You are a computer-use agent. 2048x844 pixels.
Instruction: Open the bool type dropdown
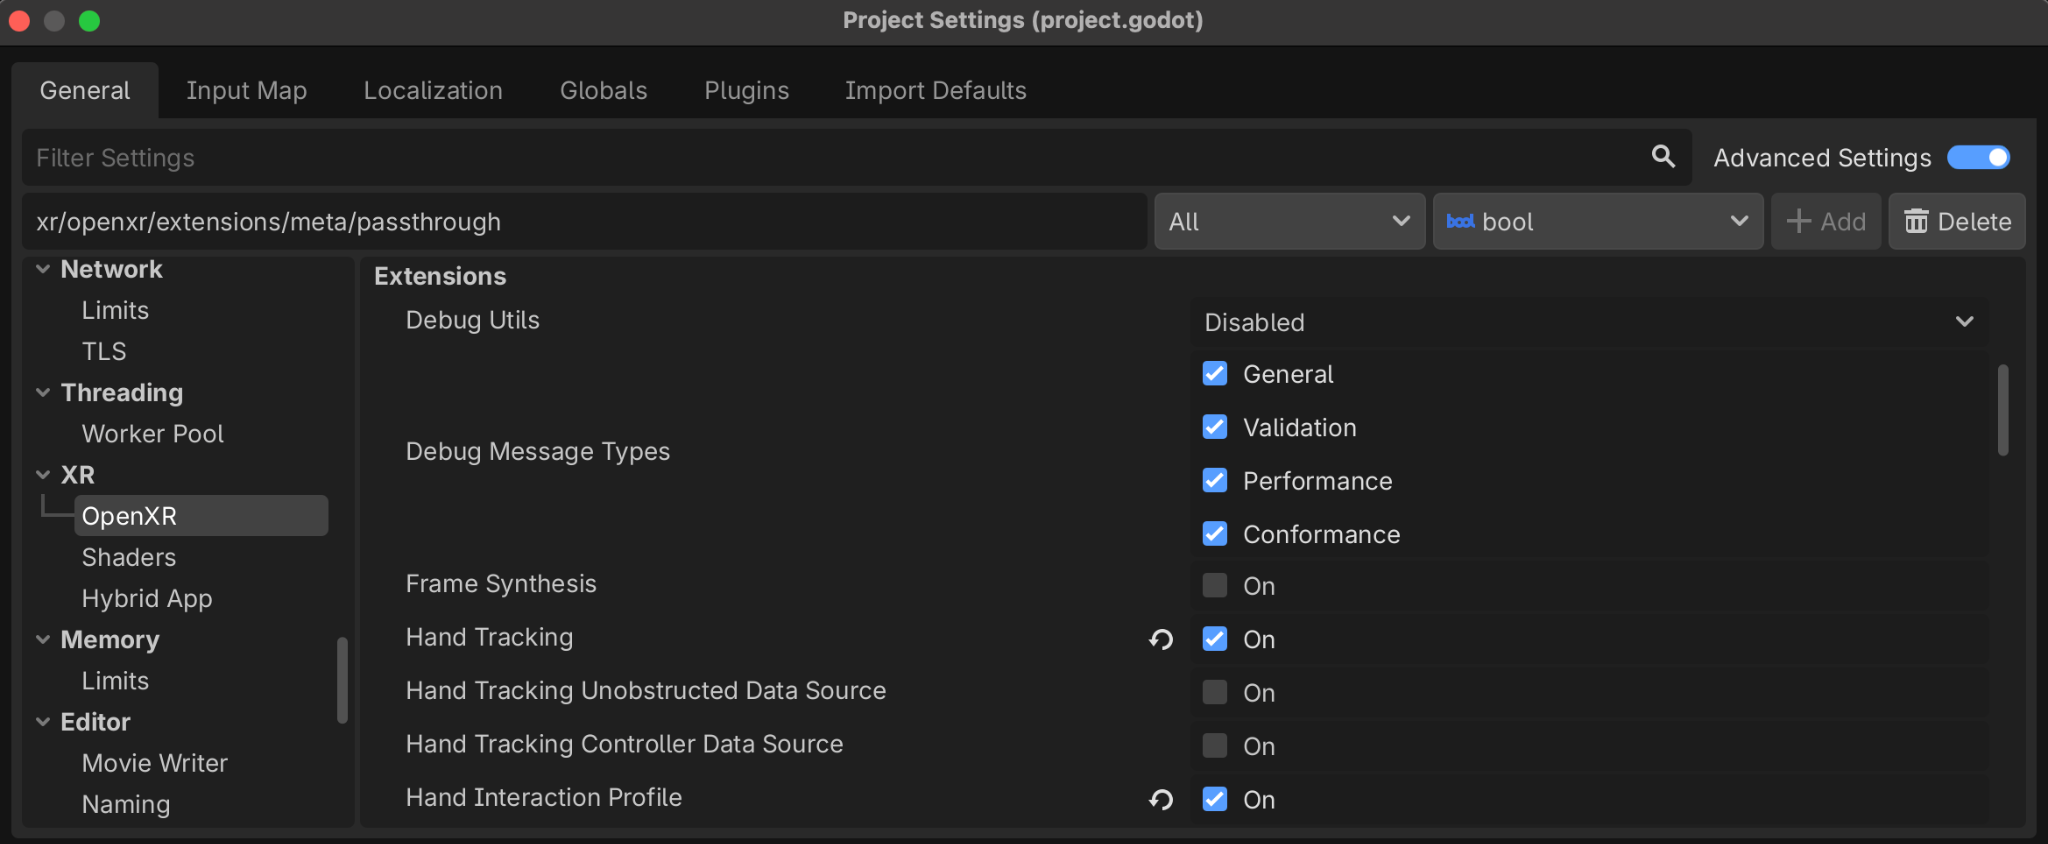[1598, 221]
